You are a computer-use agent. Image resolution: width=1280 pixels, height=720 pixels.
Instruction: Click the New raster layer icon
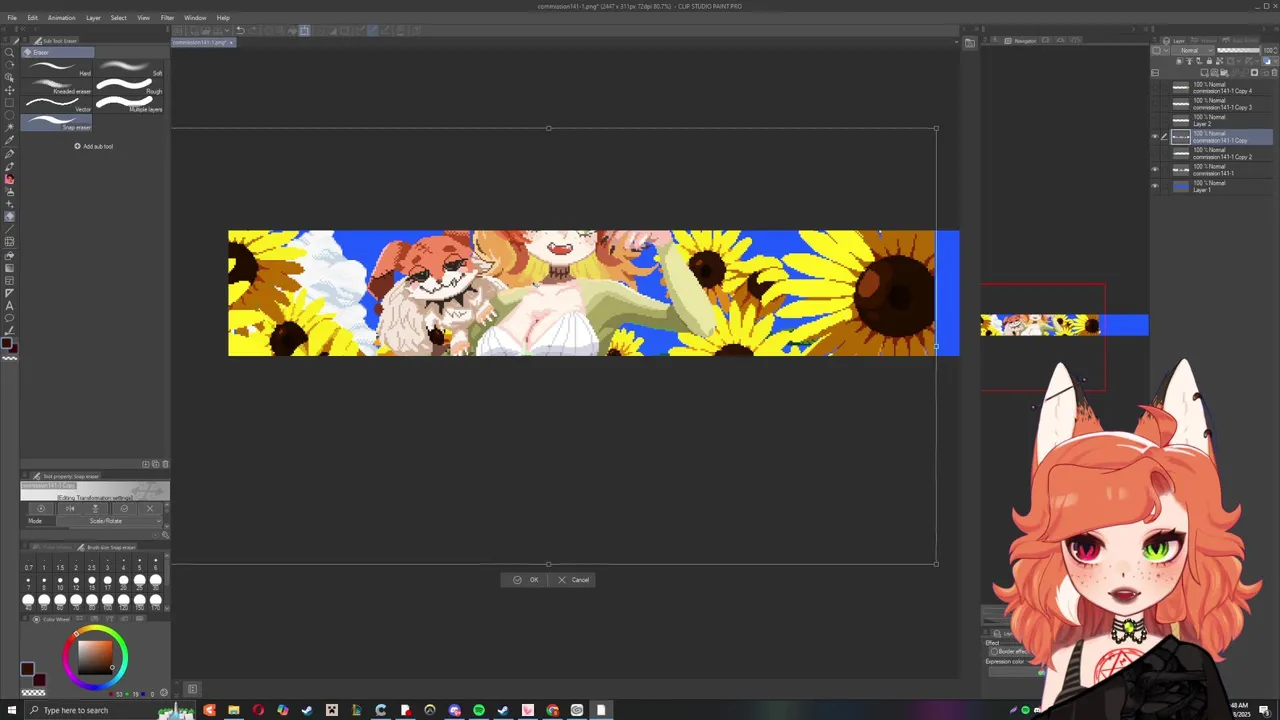[1204, 72]
